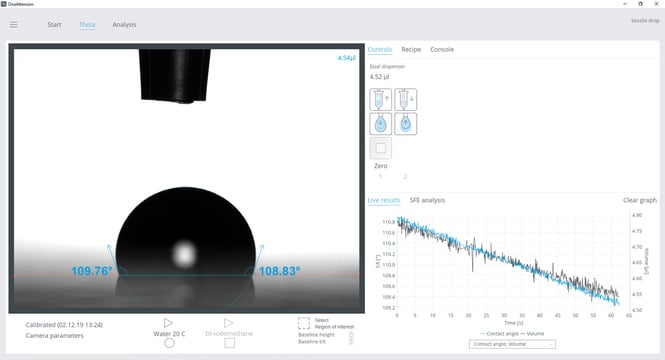
Task: Adjust the Baseline height stepper
Action: point(351,335)
